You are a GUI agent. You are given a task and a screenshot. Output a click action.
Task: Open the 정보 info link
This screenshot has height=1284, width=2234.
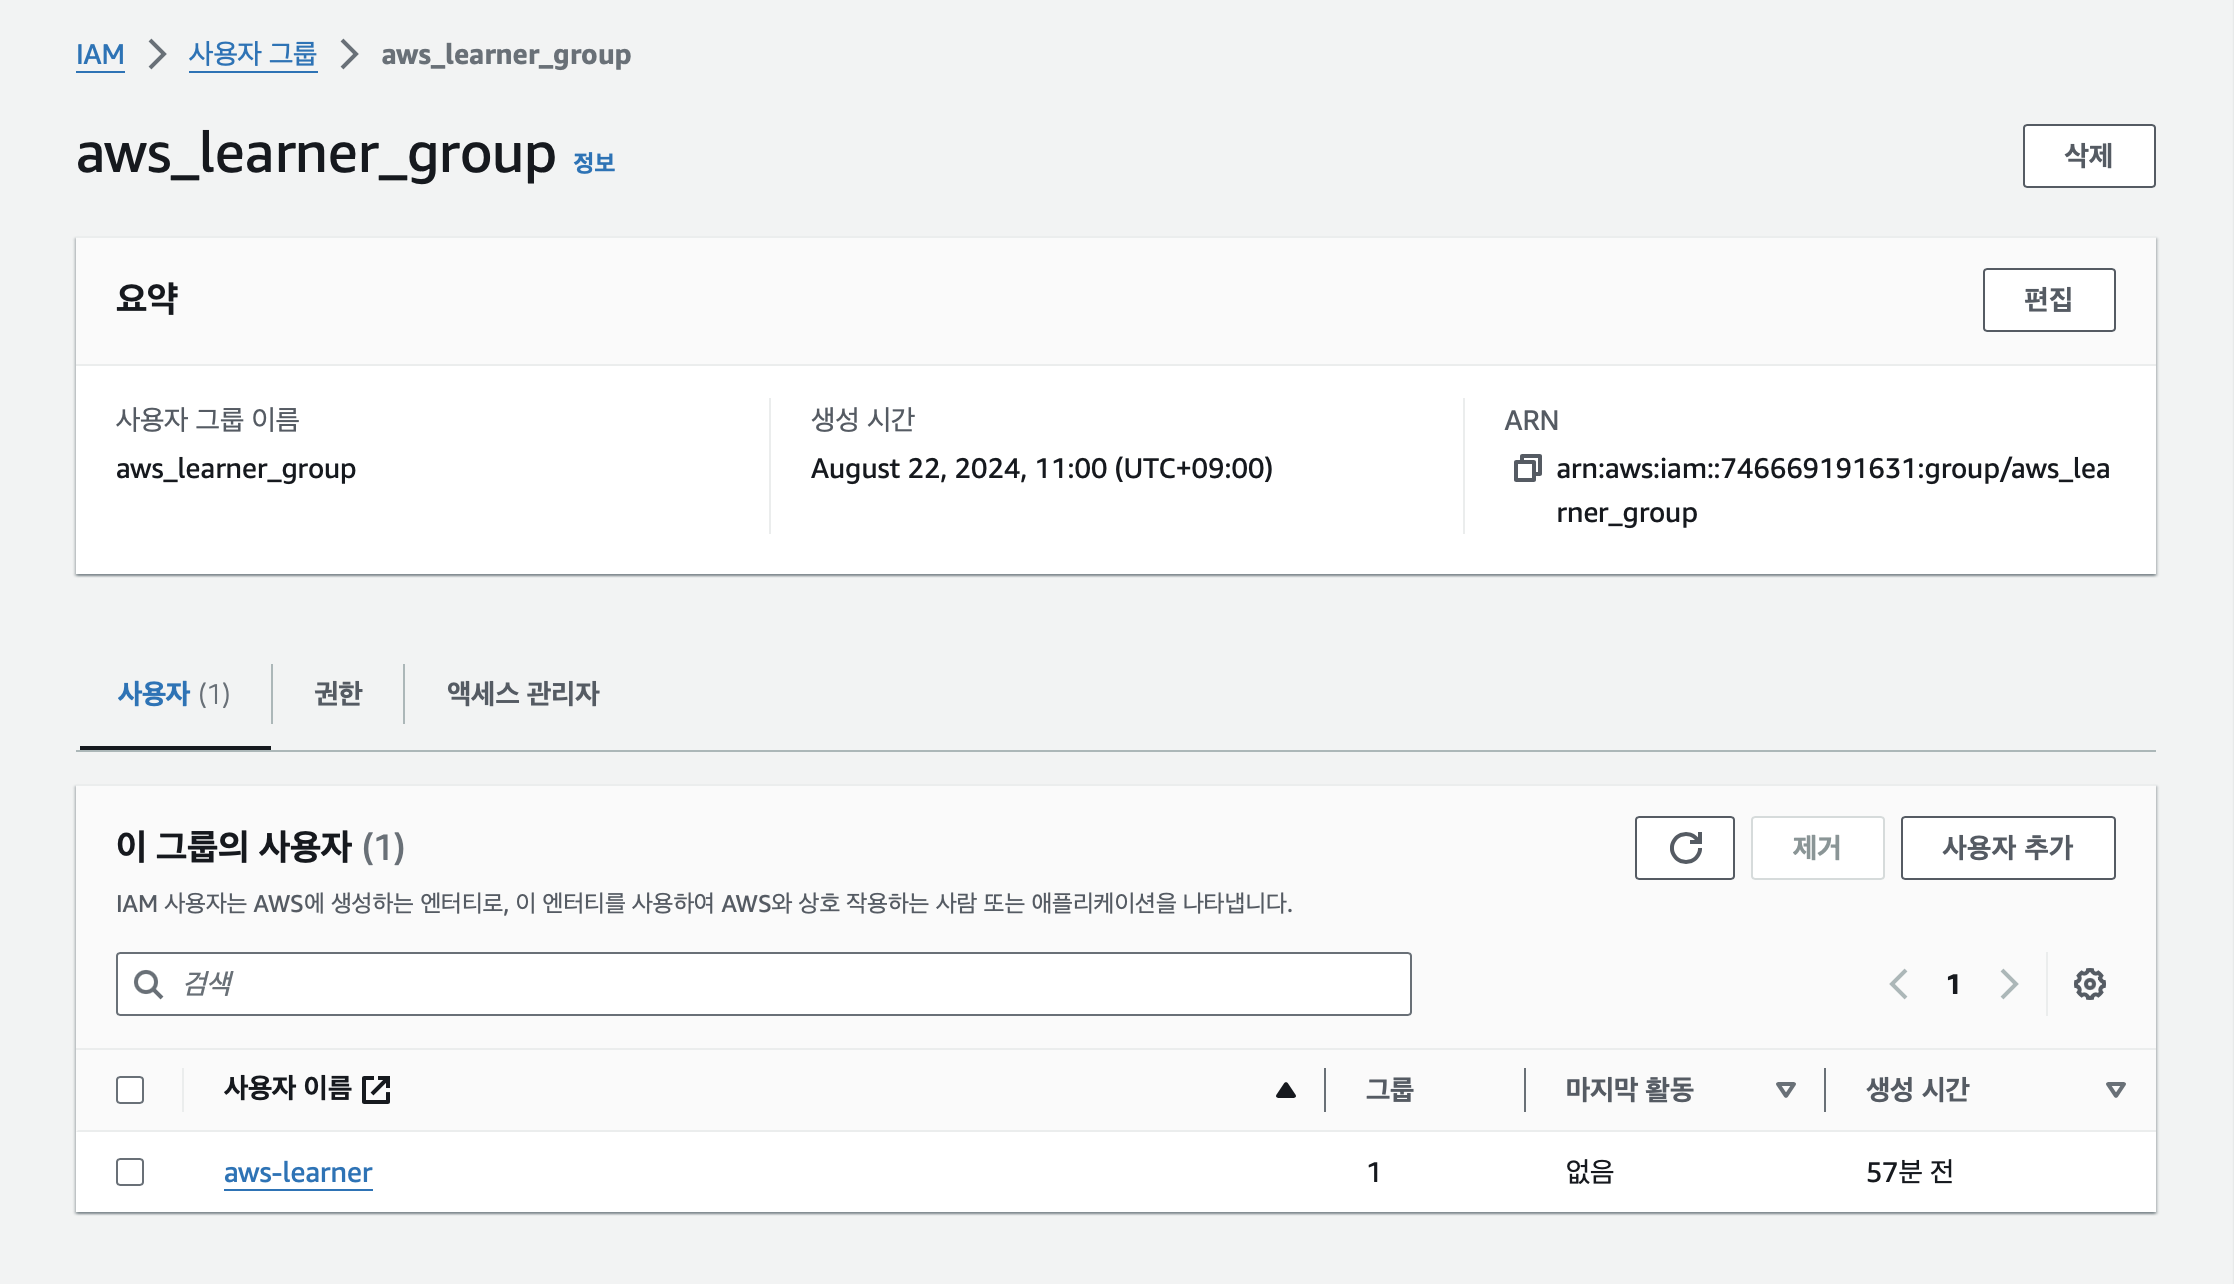coord(594,162)
